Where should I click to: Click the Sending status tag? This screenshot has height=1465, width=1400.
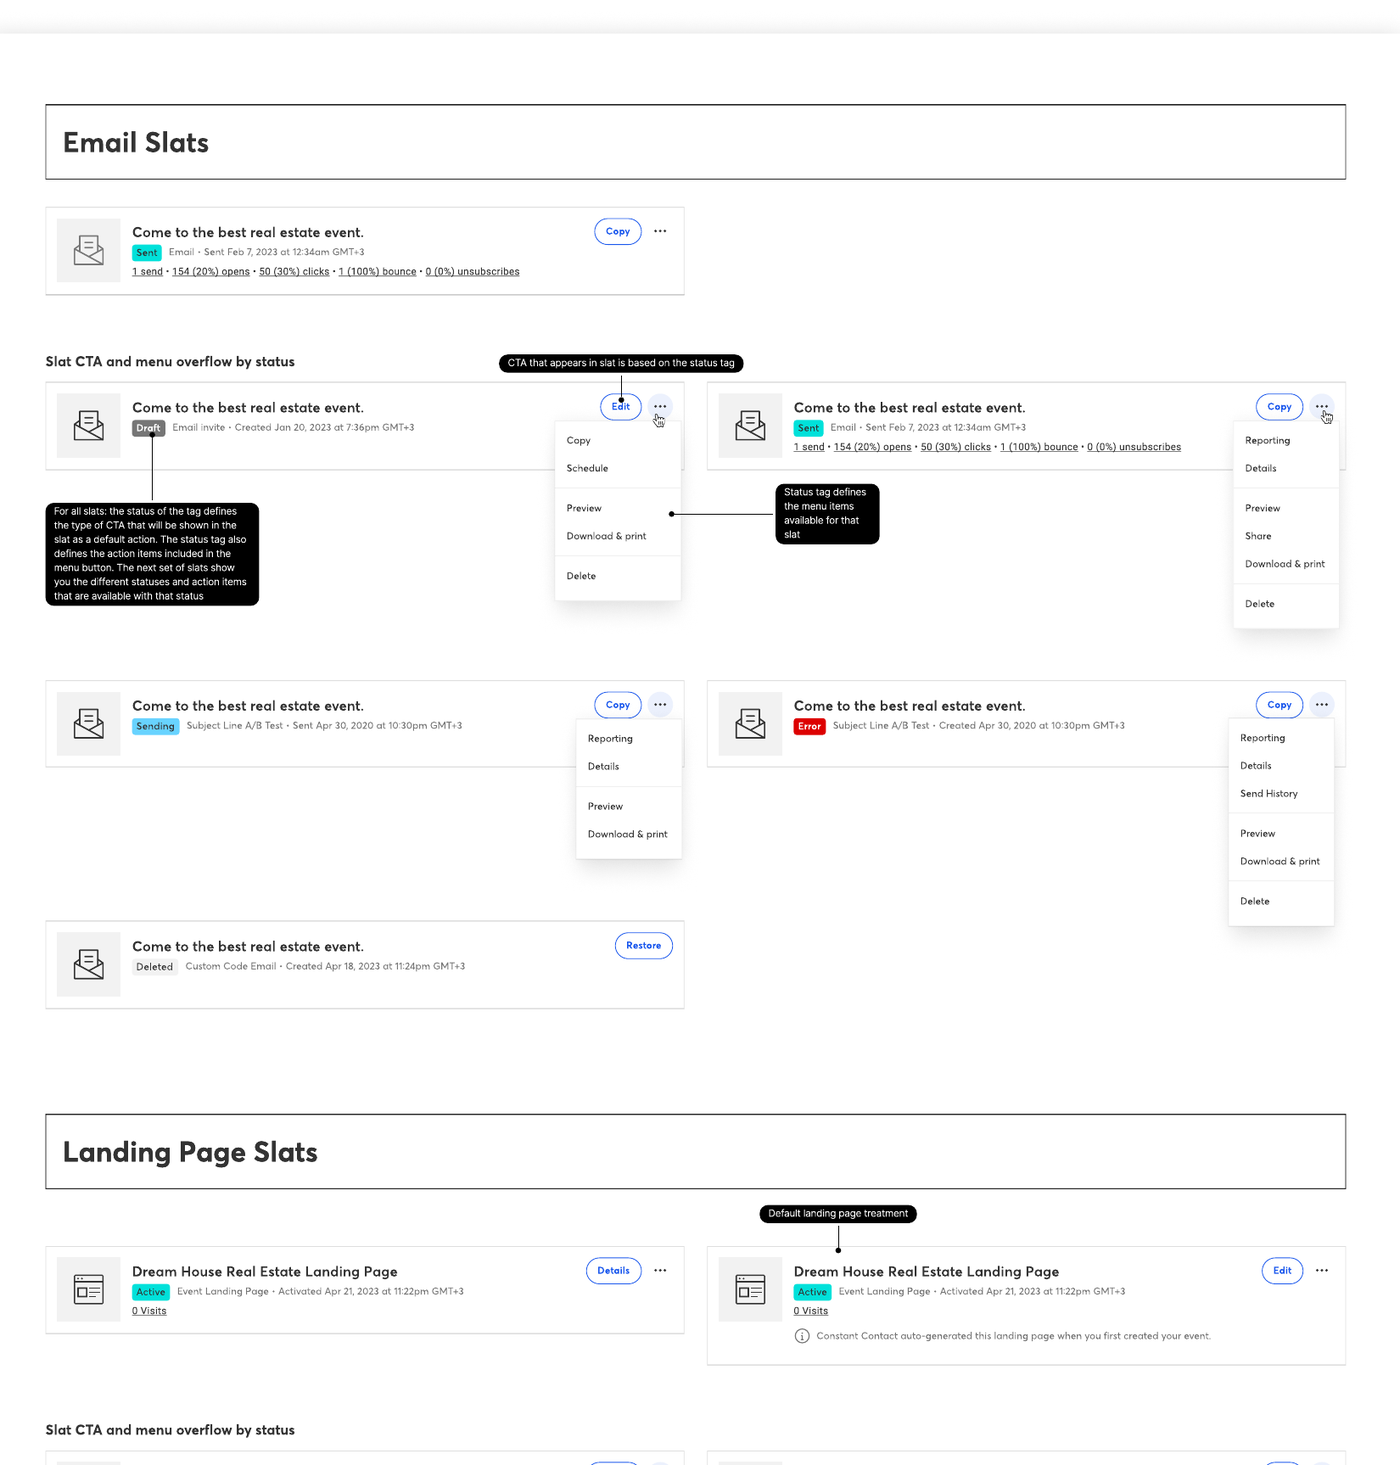[x=155, y=726]
